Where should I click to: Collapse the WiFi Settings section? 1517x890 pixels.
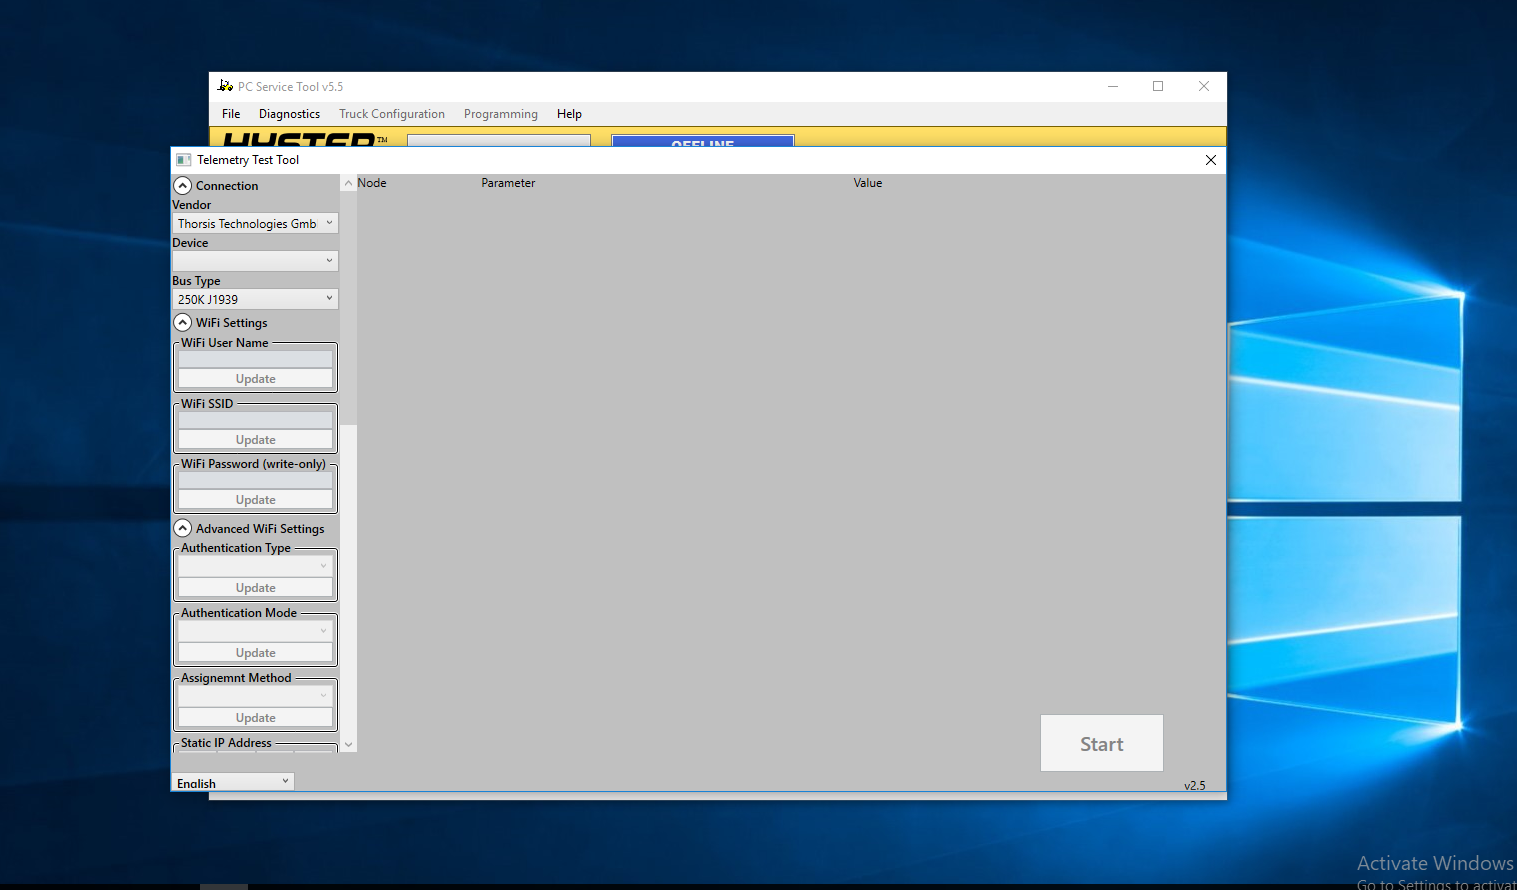click(x=182, y=322)
